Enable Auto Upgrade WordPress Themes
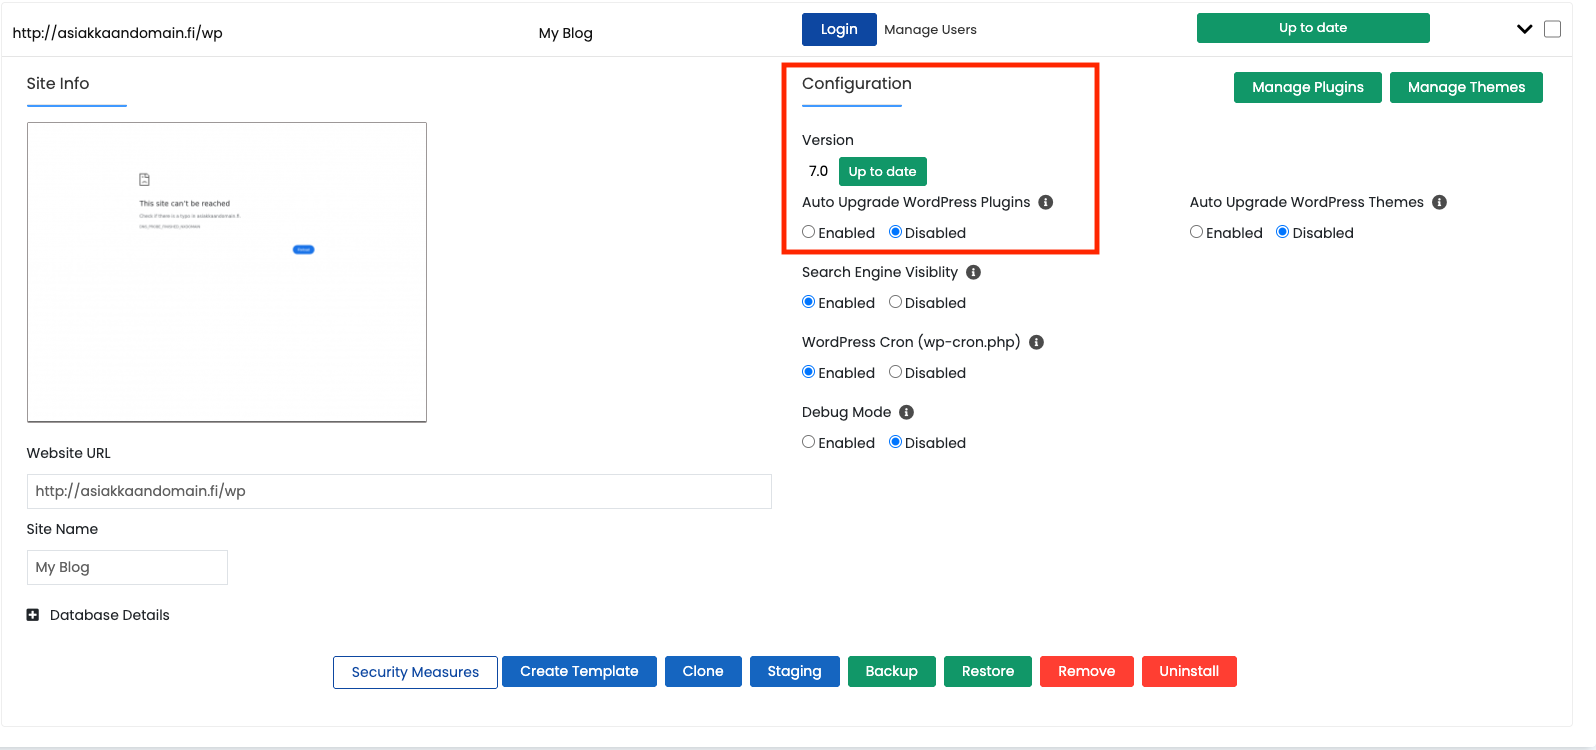 1197,232
